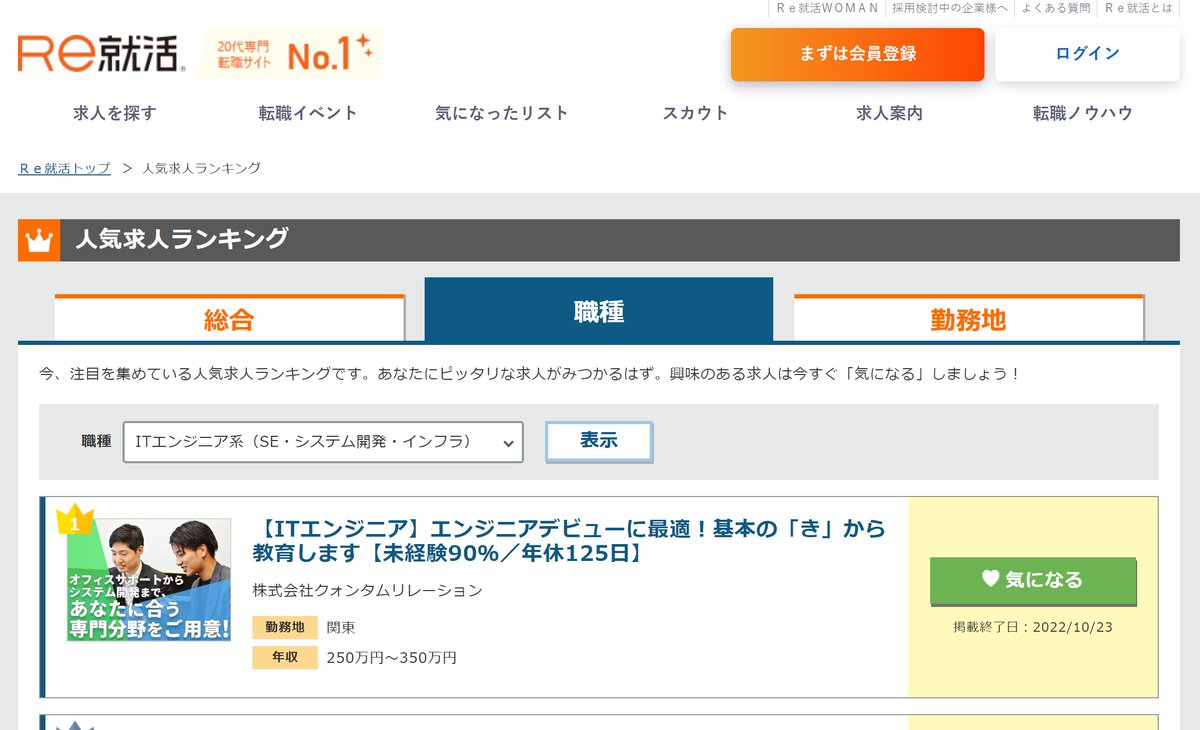This screenshot has width=1200, height=730.
Task: Click the 表示 button
Action: (599, 441)
